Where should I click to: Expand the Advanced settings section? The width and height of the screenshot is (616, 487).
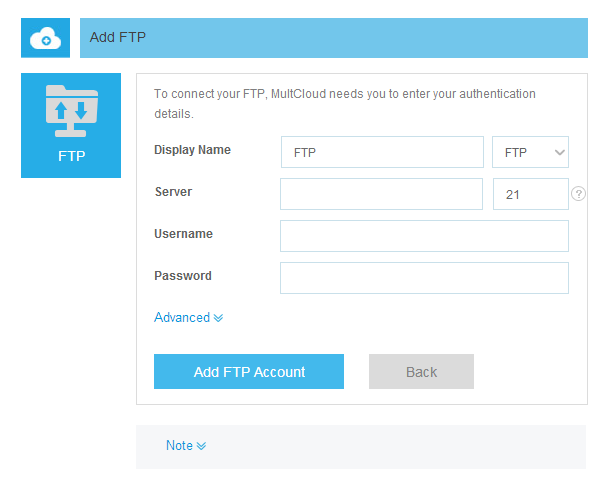click(182, 318)
